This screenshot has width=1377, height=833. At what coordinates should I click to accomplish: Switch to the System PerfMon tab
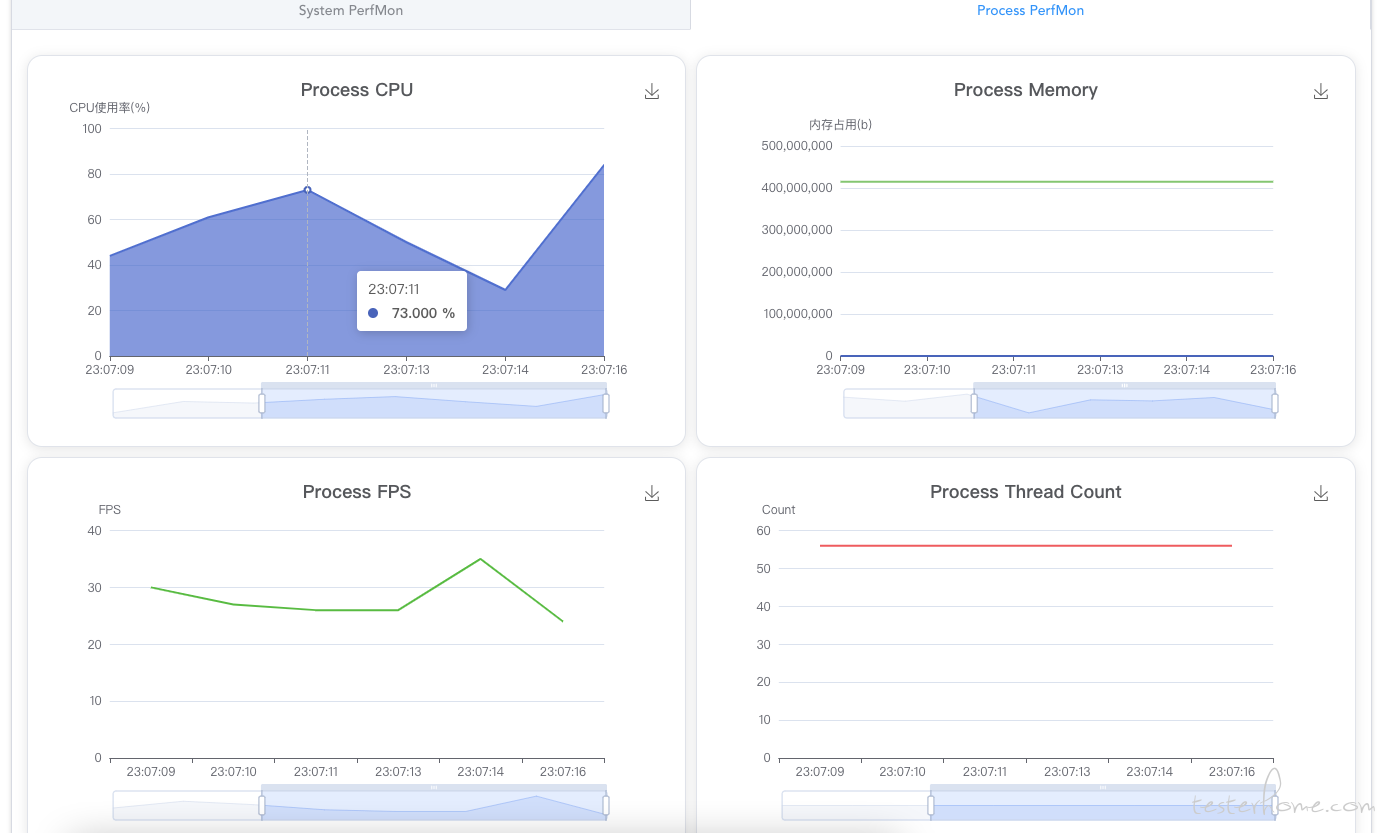click(x=351, y=11)
